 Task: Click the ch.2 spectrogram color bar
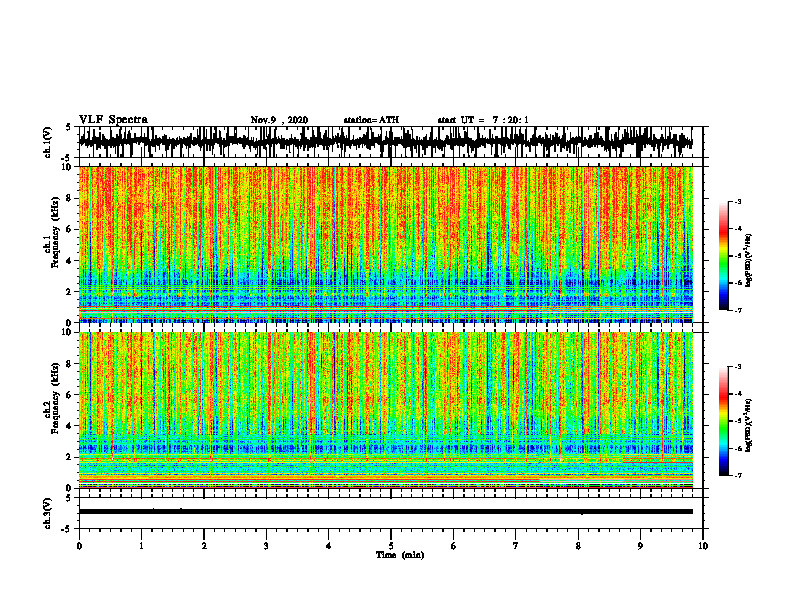724,421
